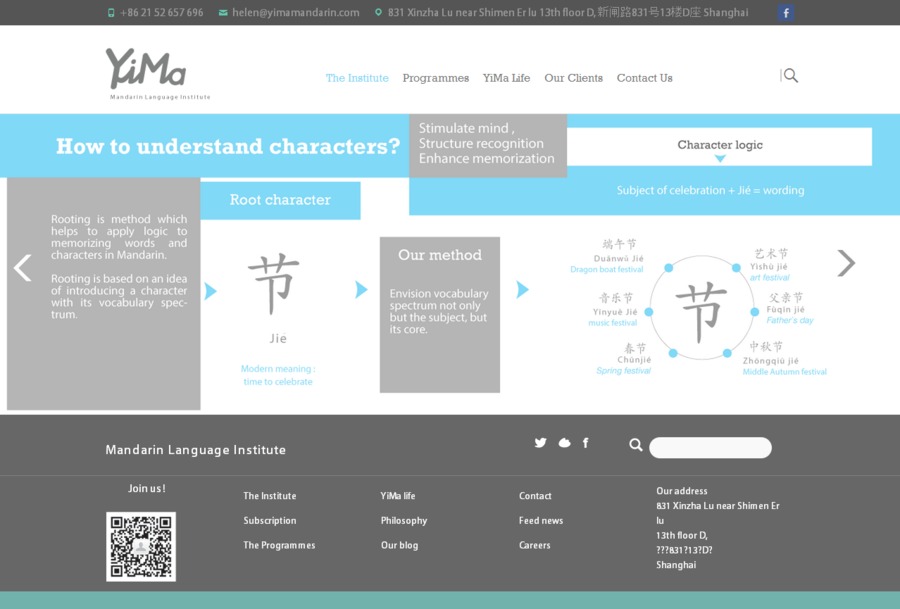
Task: Click the 'Join us!' footer heading
Action: tap(146, 488)
